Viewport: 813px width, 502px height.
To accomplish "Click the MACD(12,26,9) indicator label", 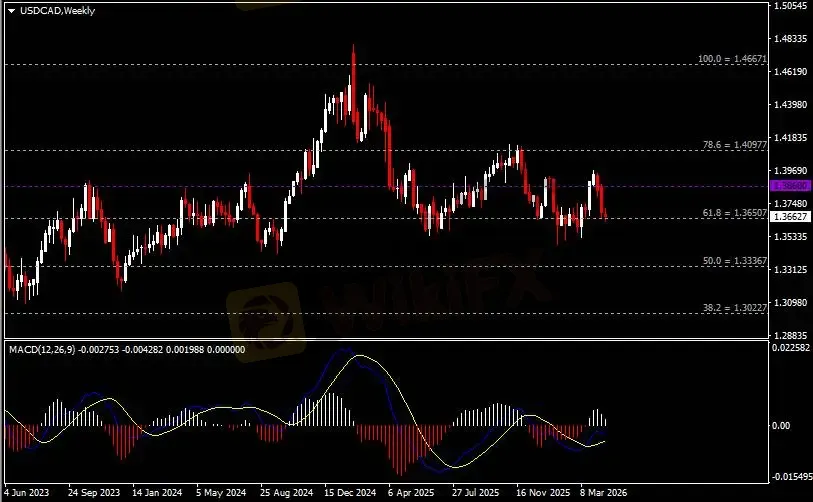I will click(43, 350).
